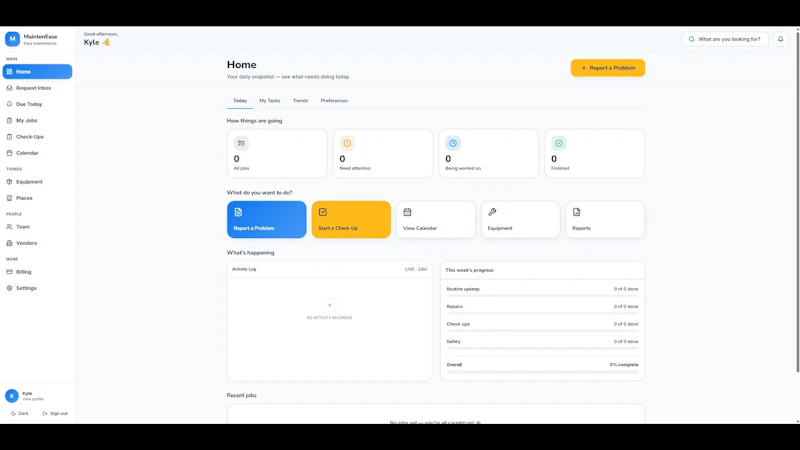
Task: Open the Calendar sidebar item
Action: [37, 153]
